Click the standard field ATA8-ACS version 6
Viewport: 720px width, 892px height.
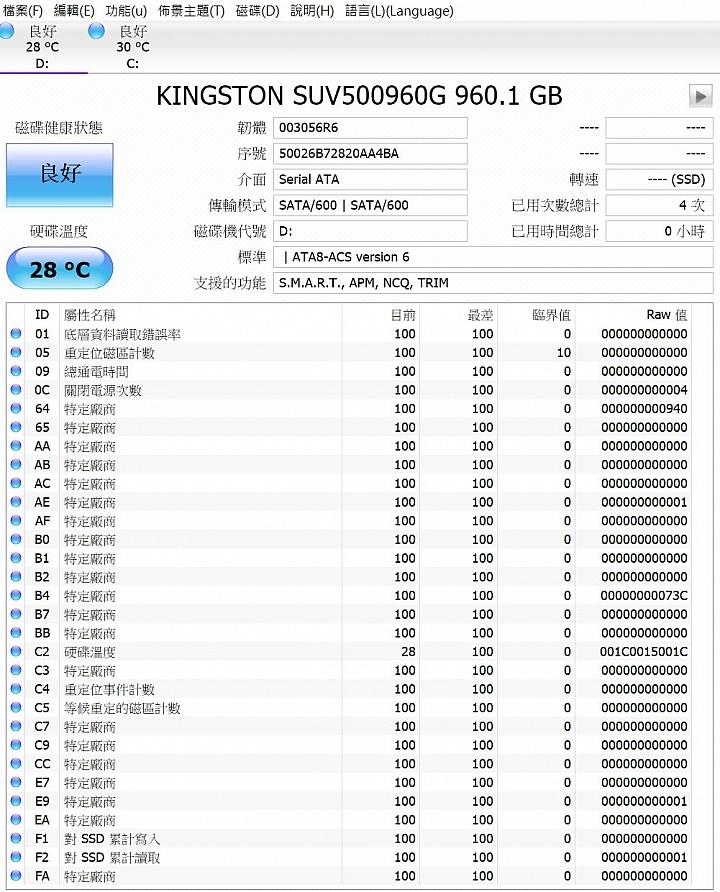pos(493,257)
